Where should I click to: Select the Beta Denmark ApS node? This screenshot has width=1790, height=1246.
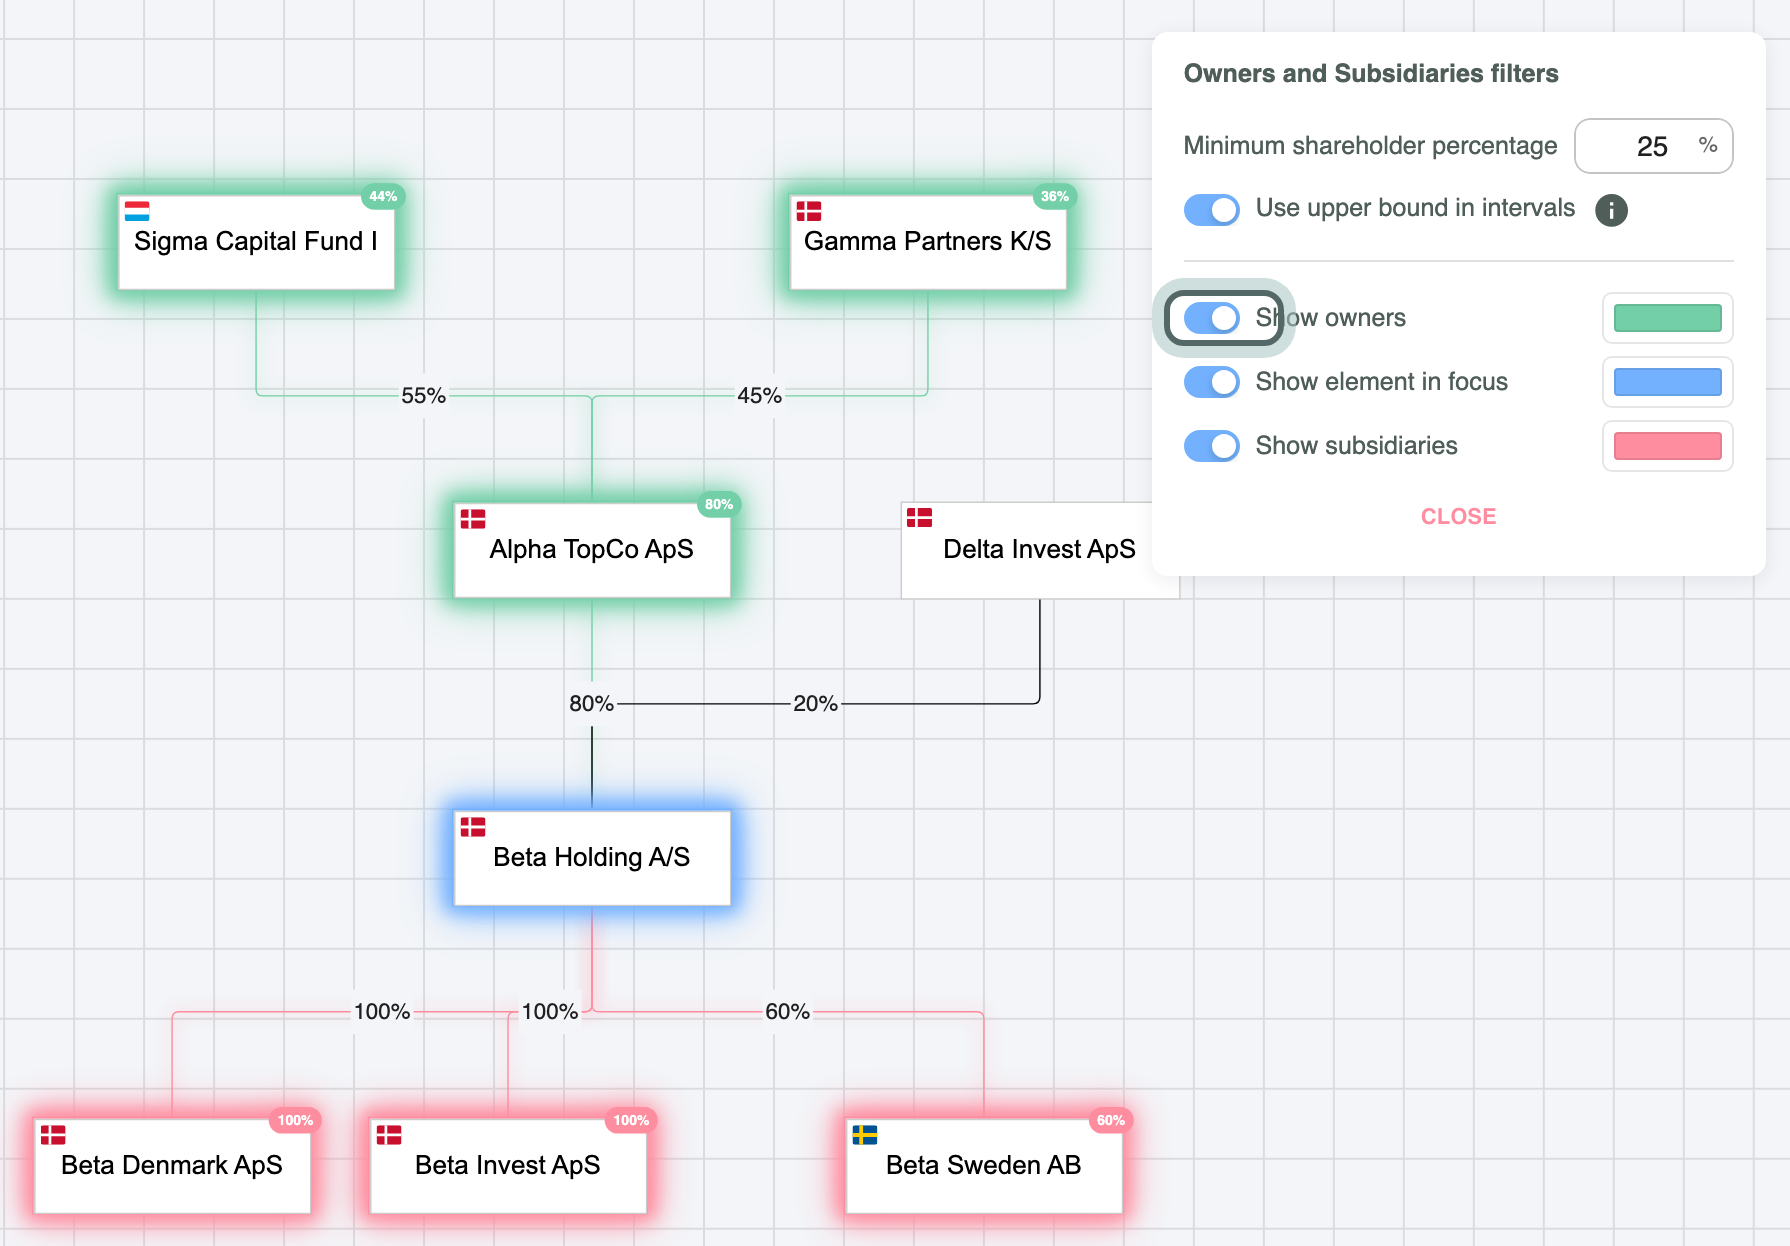172,1166
